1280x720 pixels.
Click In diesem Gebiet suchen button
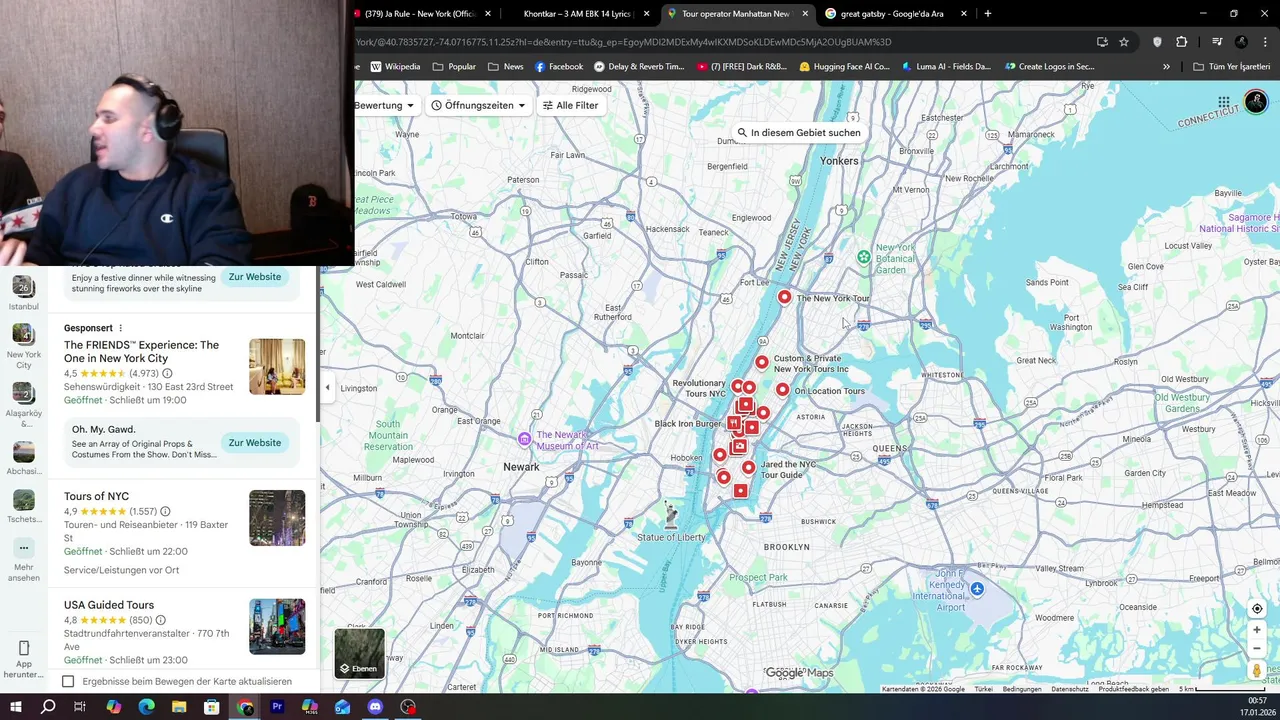pos(798,133)
